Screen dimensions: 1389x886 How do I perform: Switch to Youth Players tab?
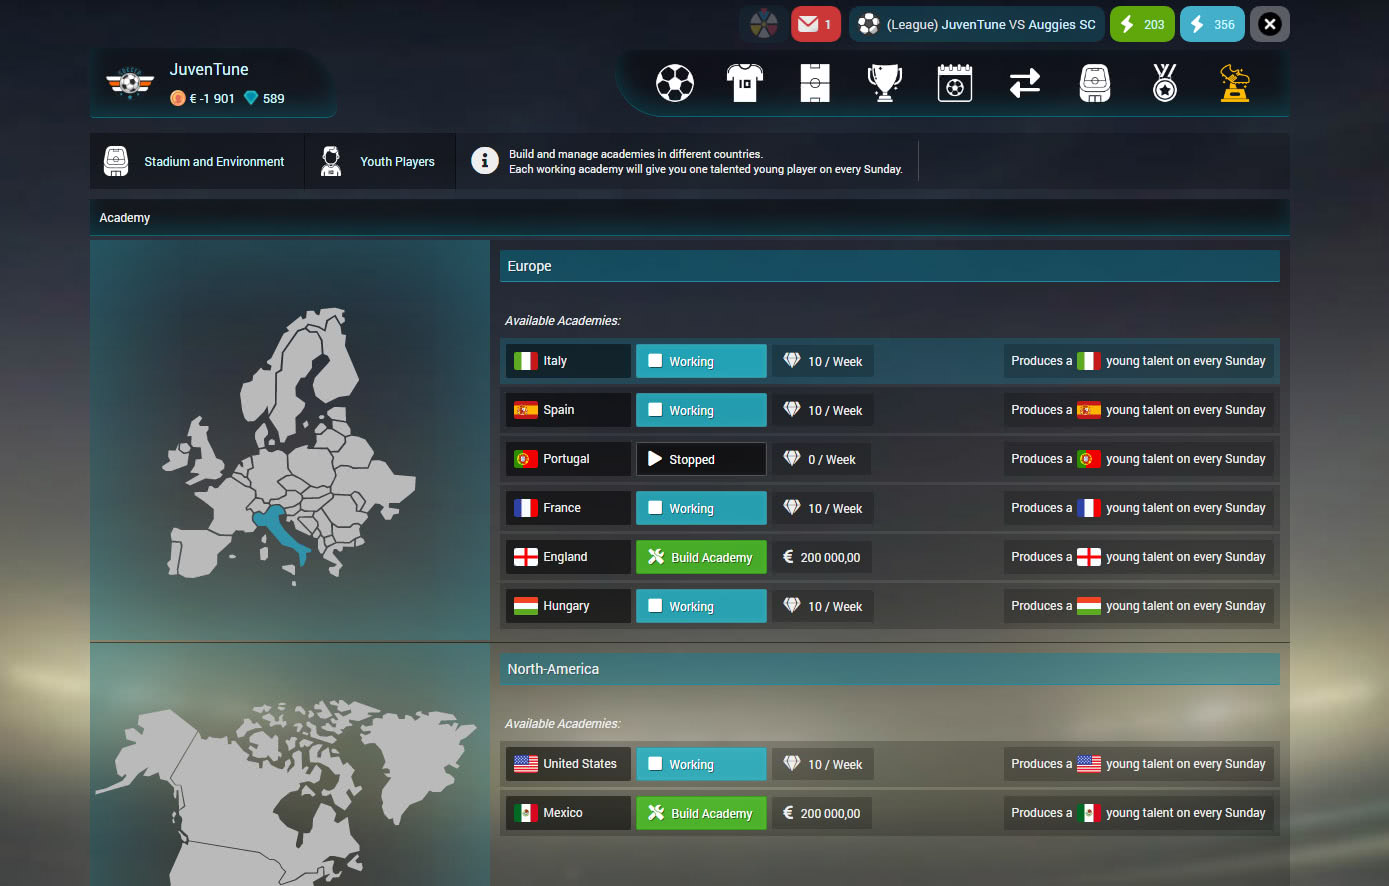380,161
